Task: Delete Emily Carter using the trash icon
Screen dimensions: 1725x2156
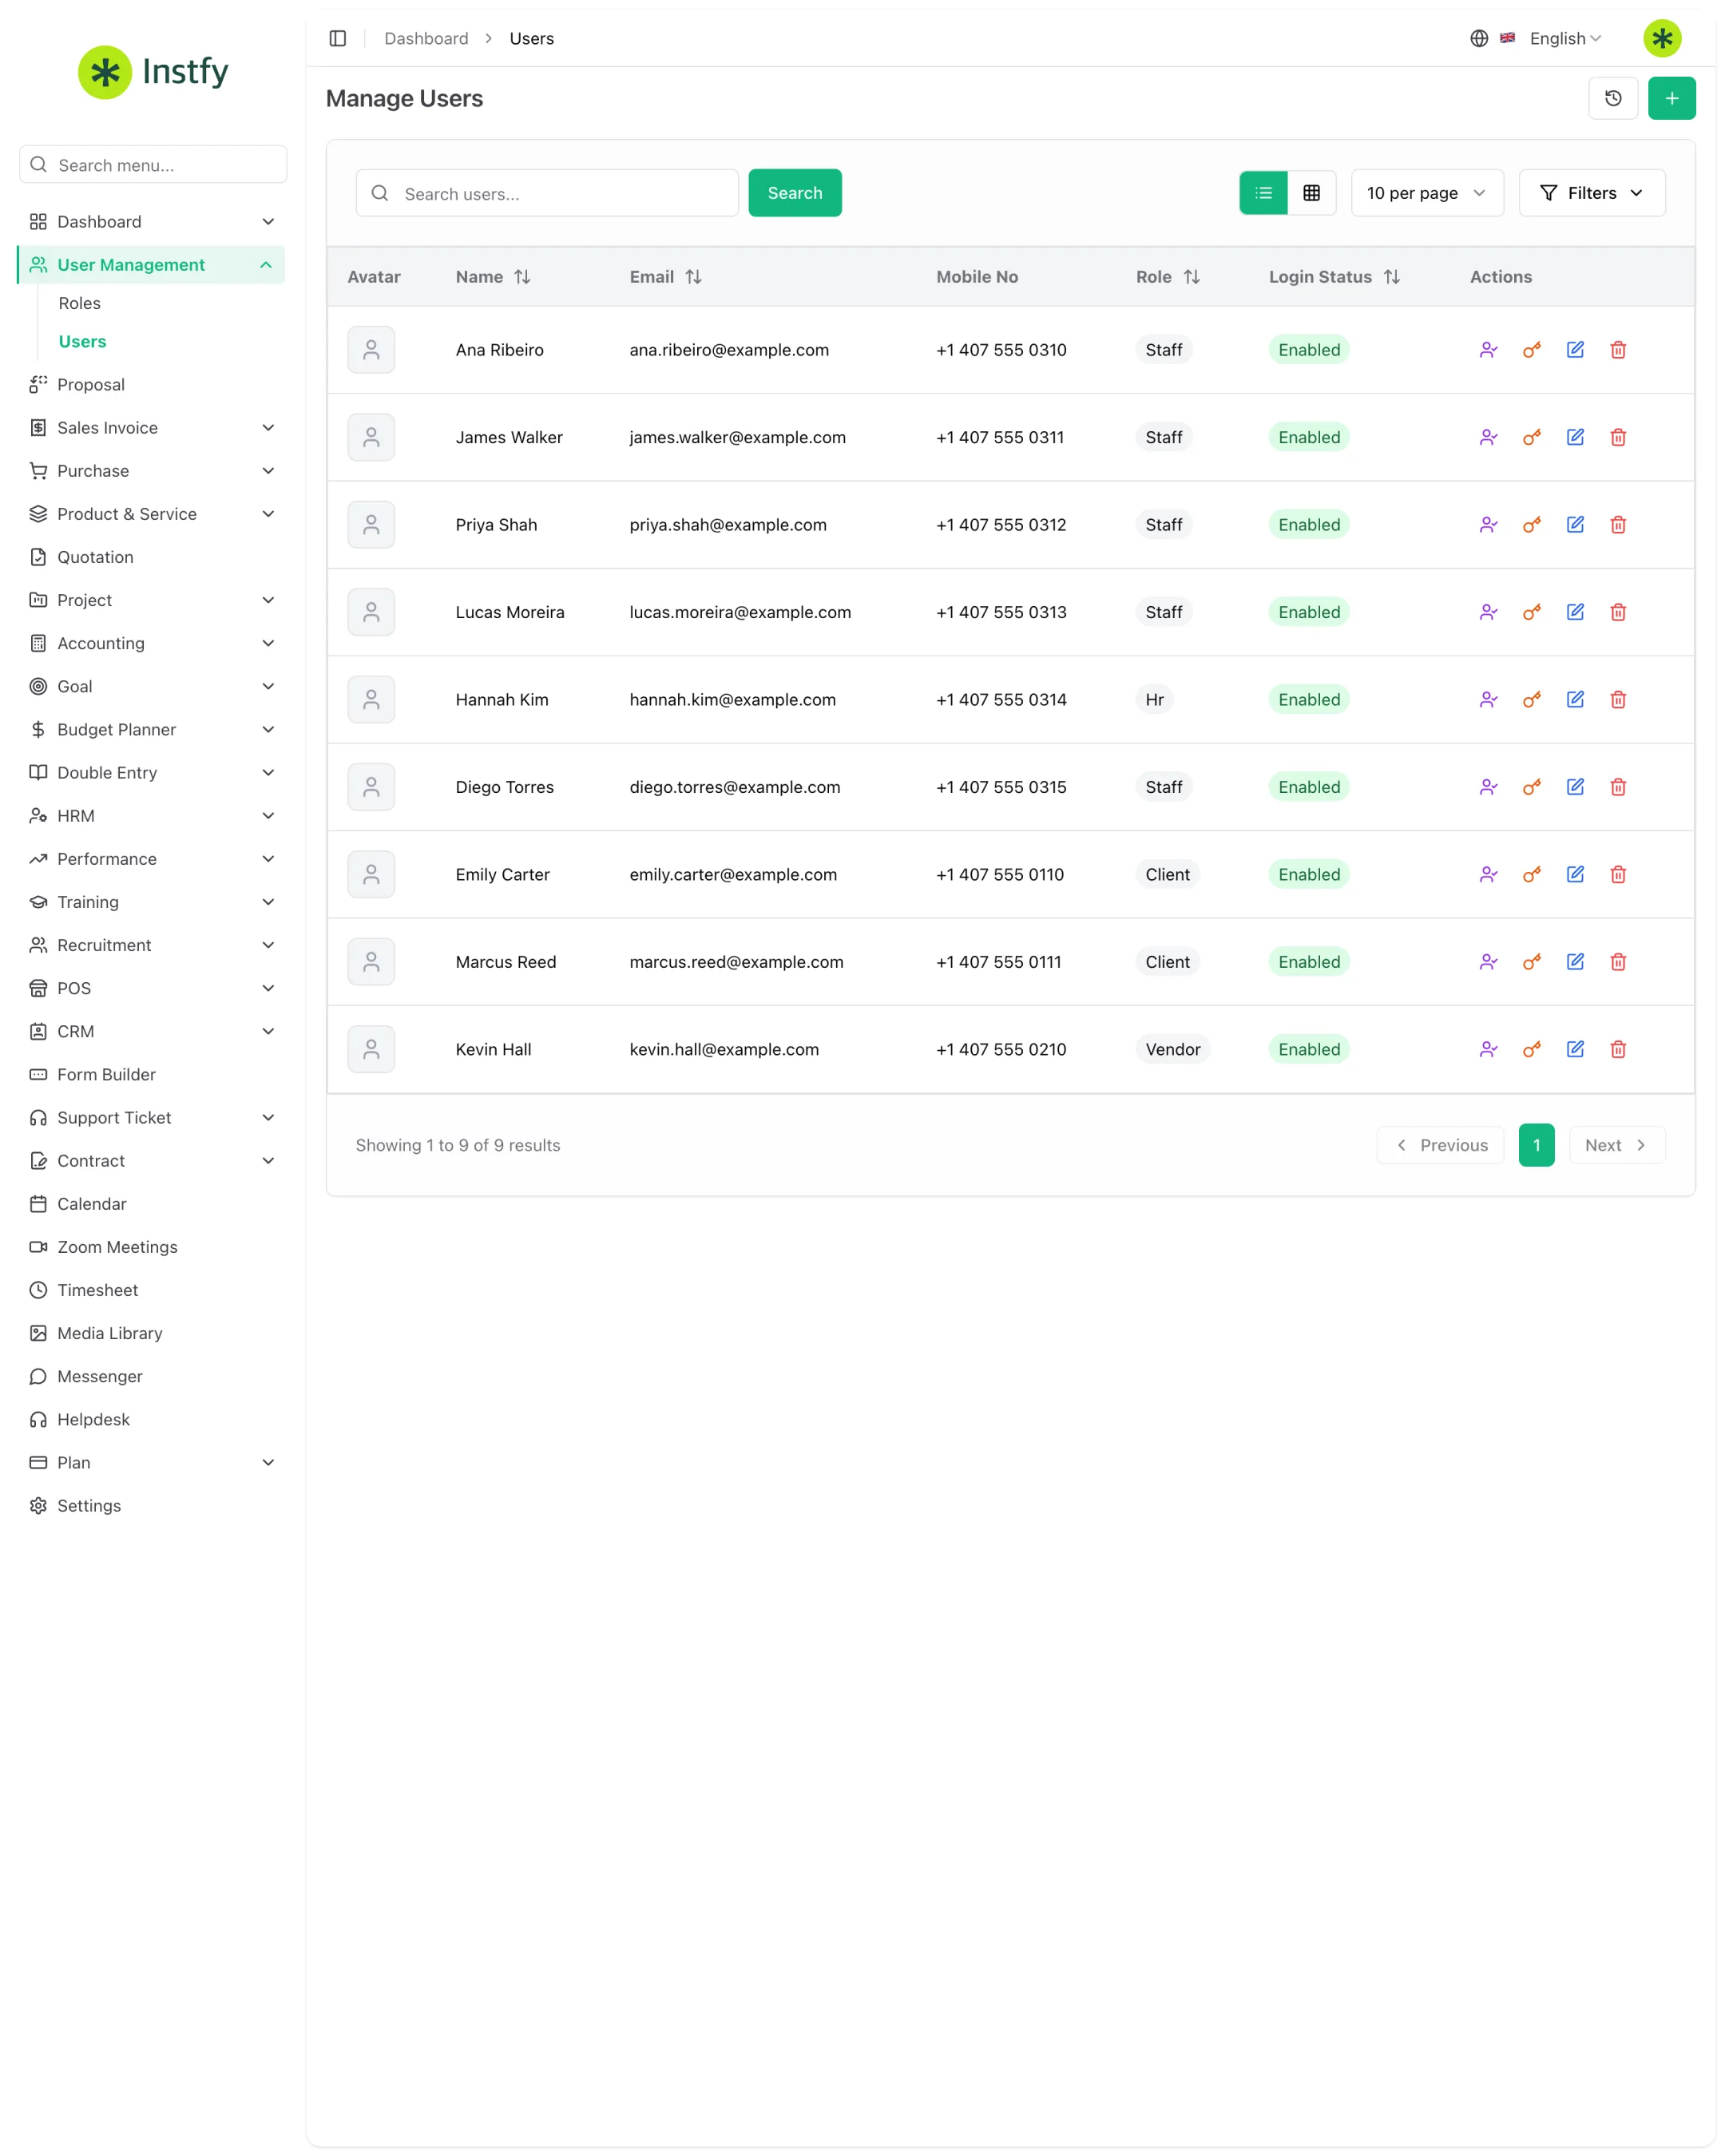Action: (x=1618, y=875)
